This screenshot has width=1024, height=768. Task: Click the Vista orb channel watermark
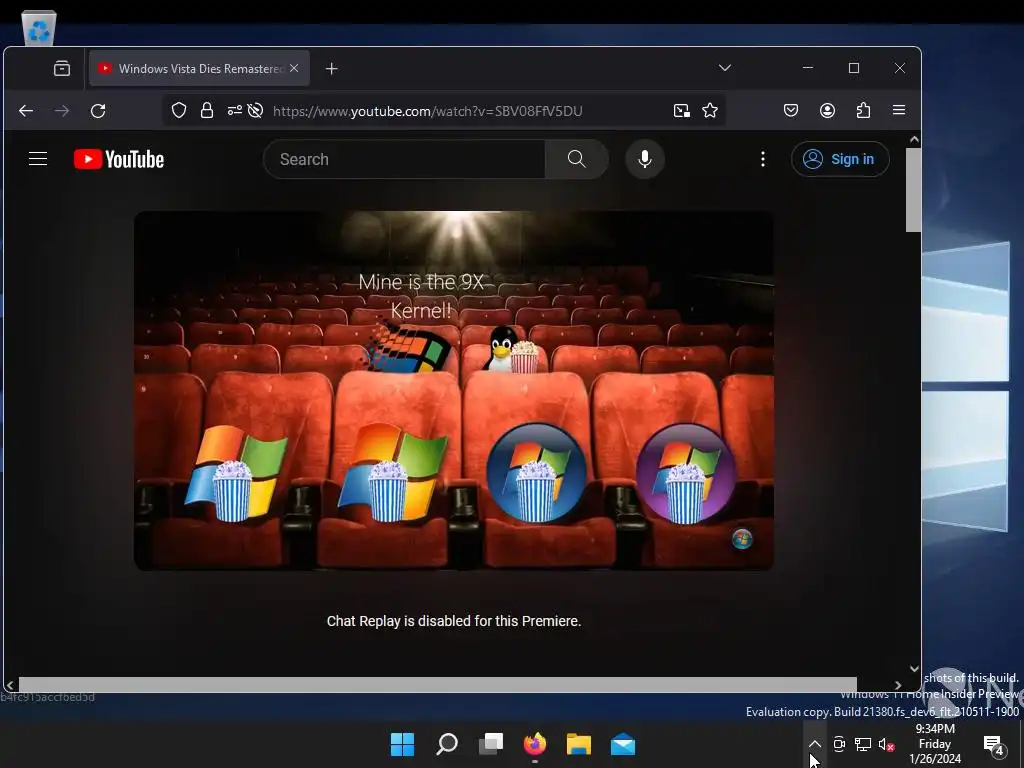tap(743, 539)
